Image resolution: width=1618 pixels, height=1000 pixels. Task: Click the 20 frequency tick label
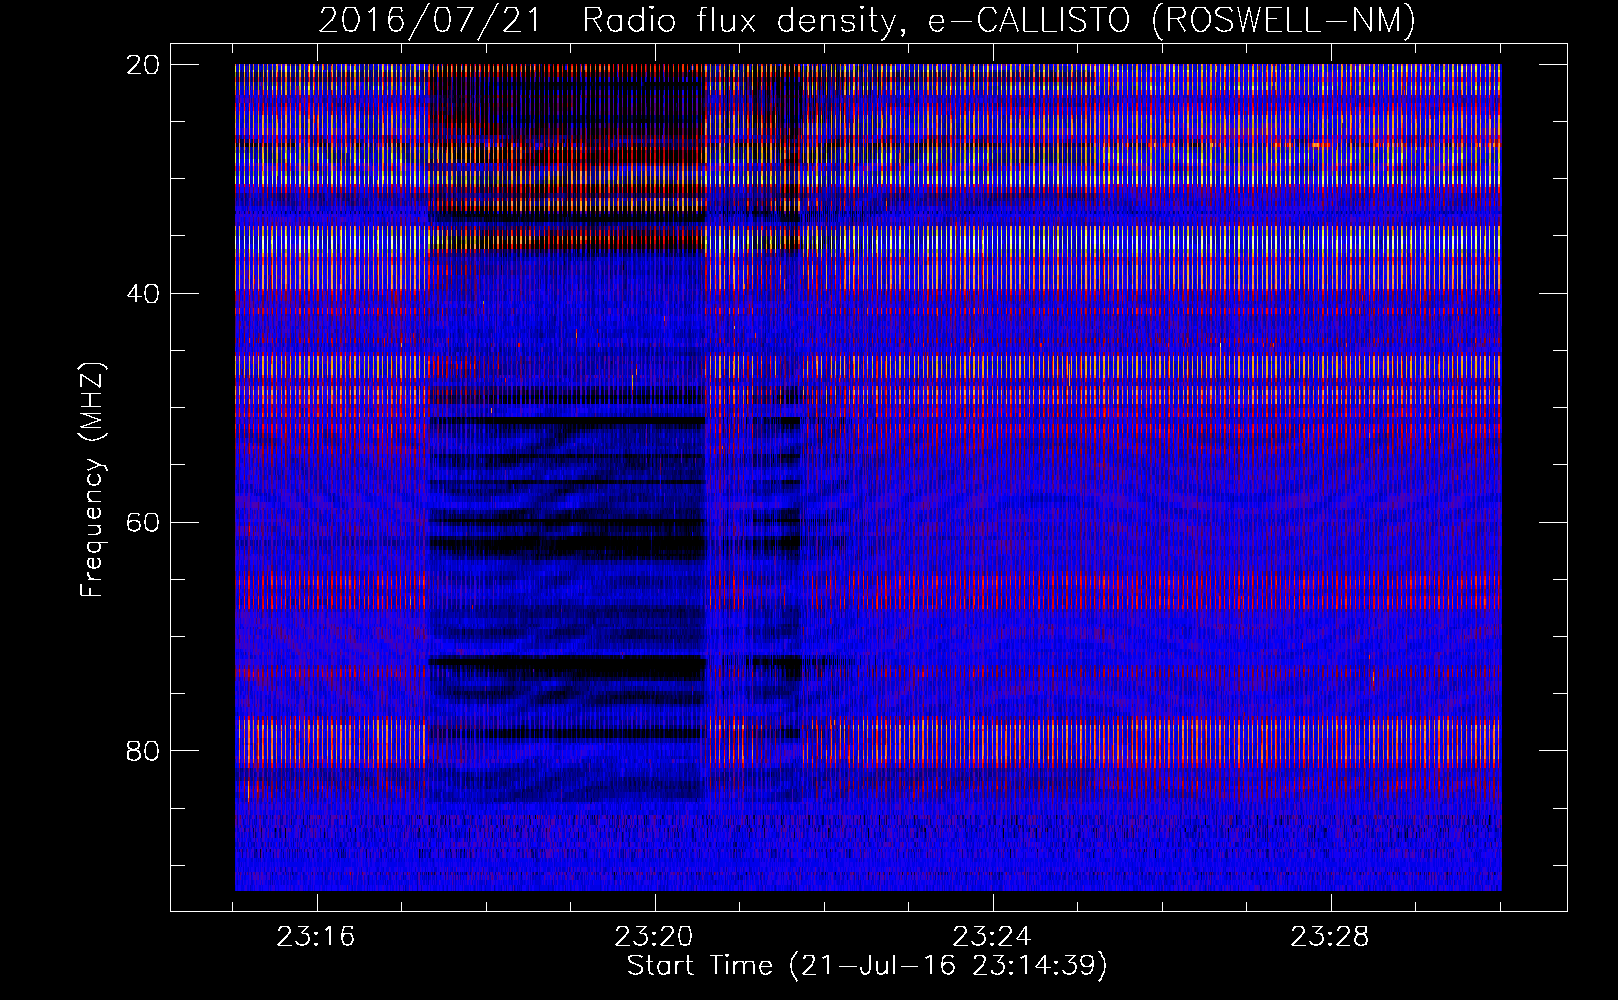pos(144,65)
